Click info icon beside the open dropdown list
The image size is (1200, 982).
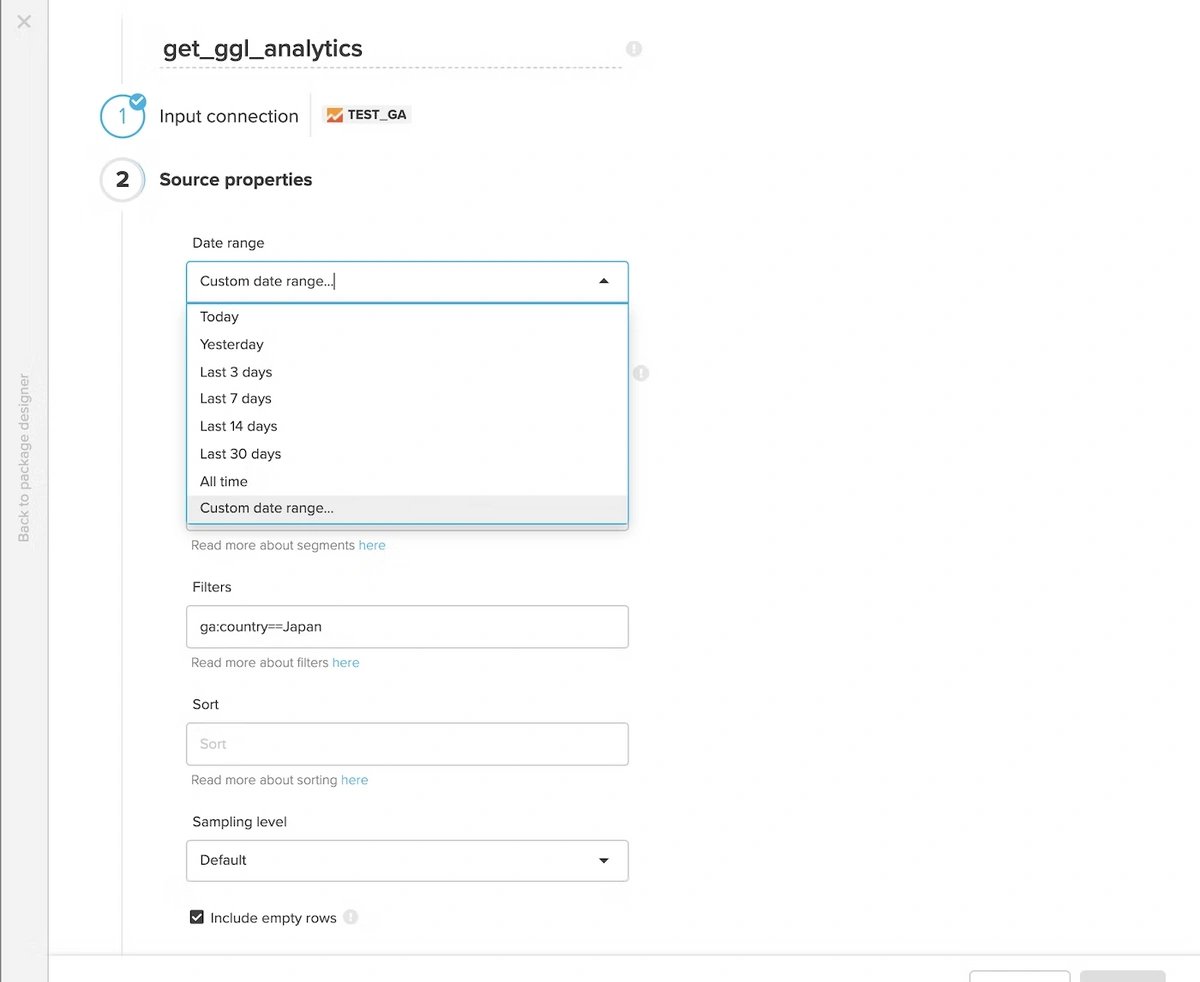[641, 373]
